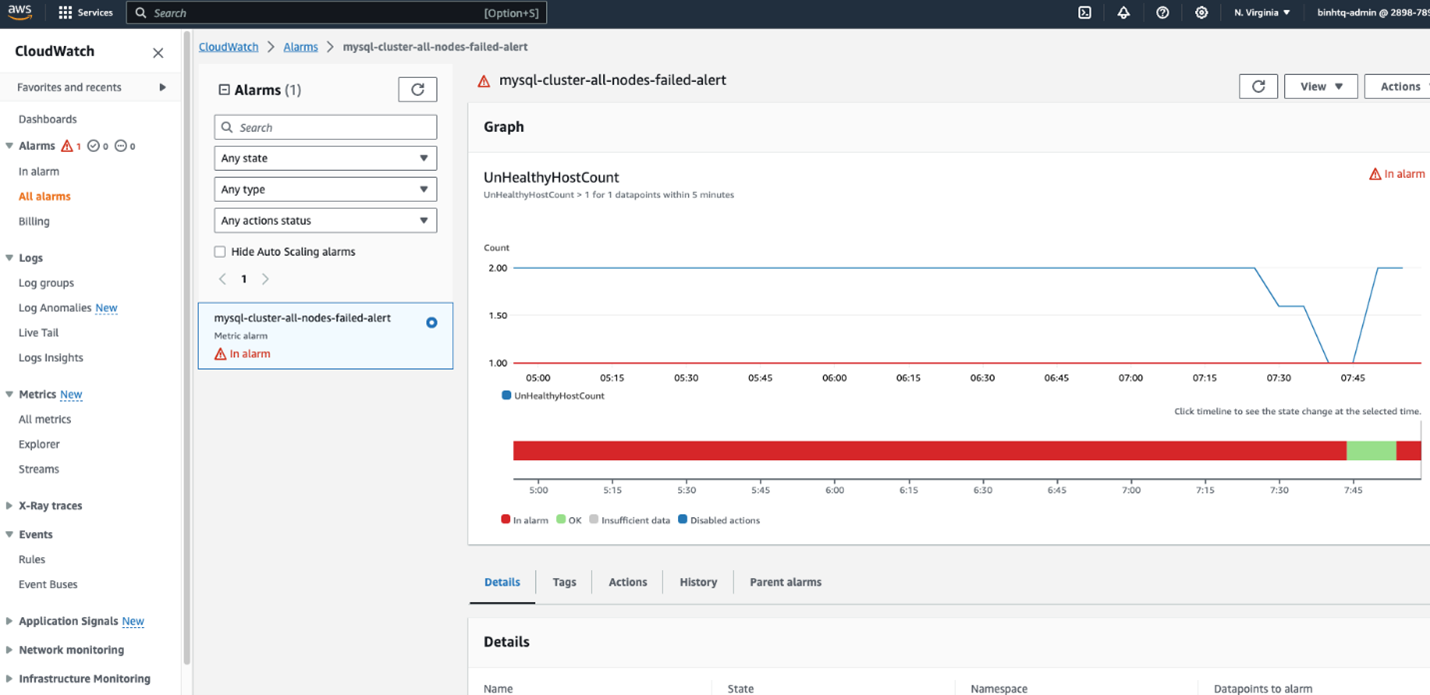Click the OK count icon in sidebar

click(93, 146)
